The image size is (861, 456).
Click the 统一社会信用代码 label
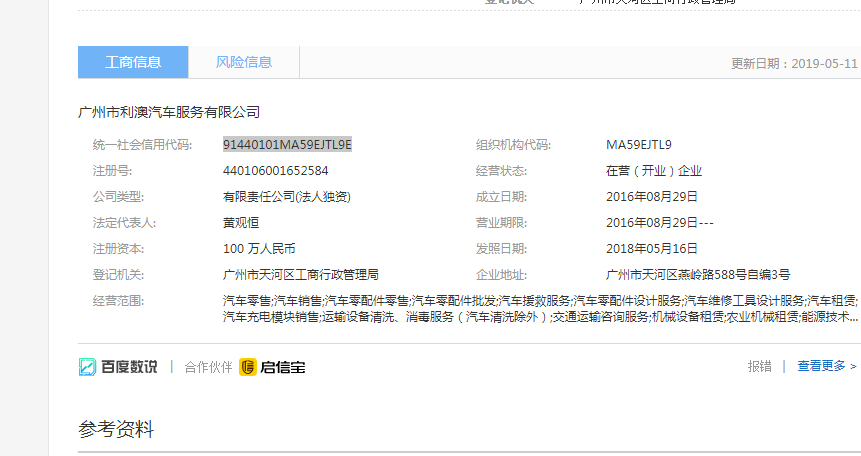[142, 145]
